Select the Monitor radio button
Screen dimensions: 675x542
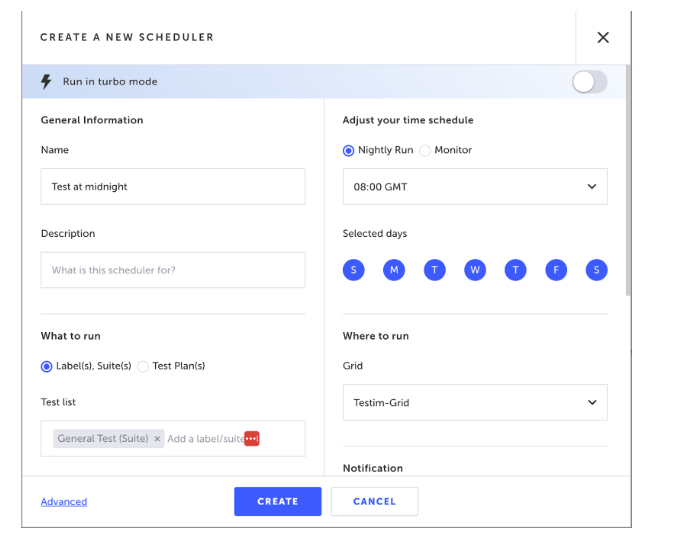tap(425, 151)
